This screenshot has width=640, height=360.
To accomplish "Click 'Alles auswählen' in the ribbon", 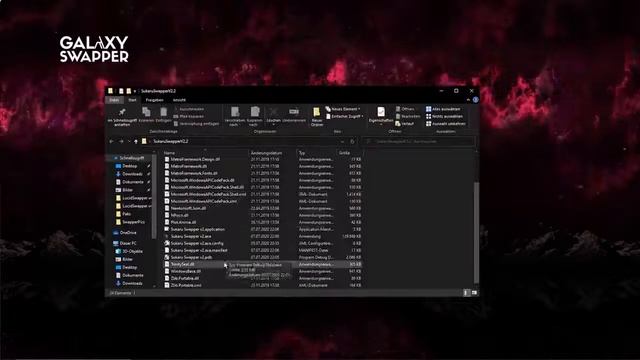I will pos(443,109).
